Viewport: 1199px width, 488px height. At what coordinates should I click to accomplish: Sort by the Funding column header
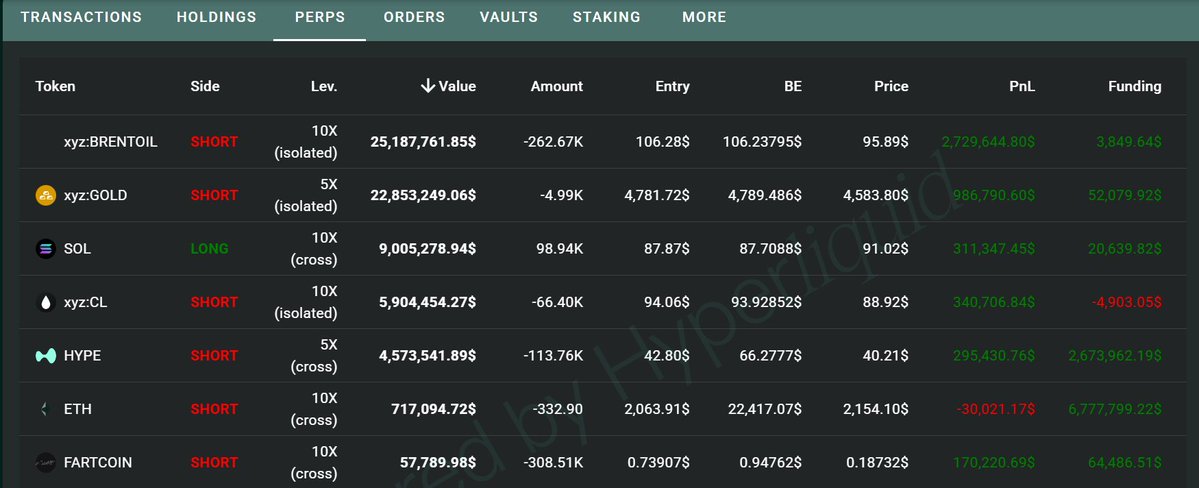coord(1134,86)
